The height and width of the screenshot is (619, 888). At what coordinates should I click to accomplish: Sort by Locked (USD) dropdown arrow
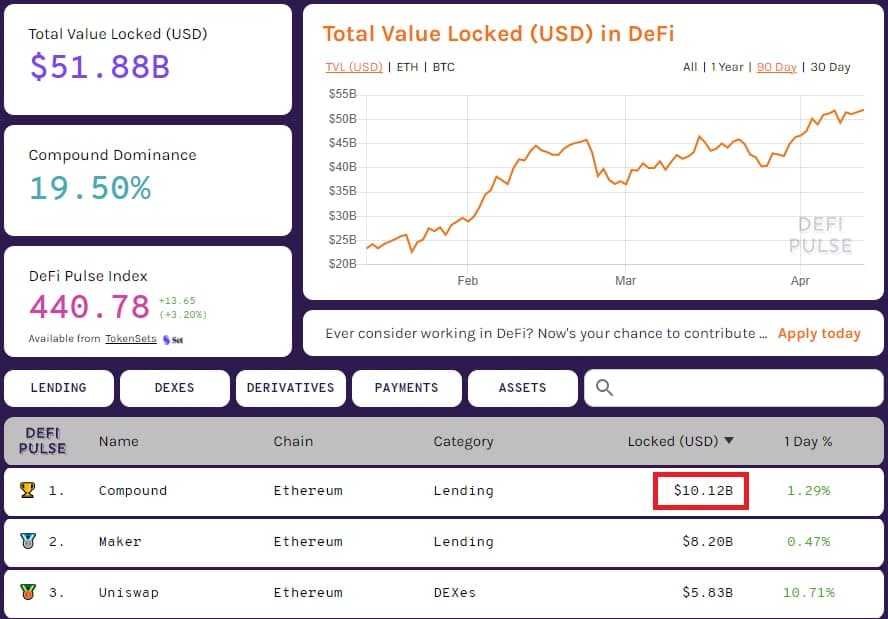pyautogui.click(x=729, y=441)
